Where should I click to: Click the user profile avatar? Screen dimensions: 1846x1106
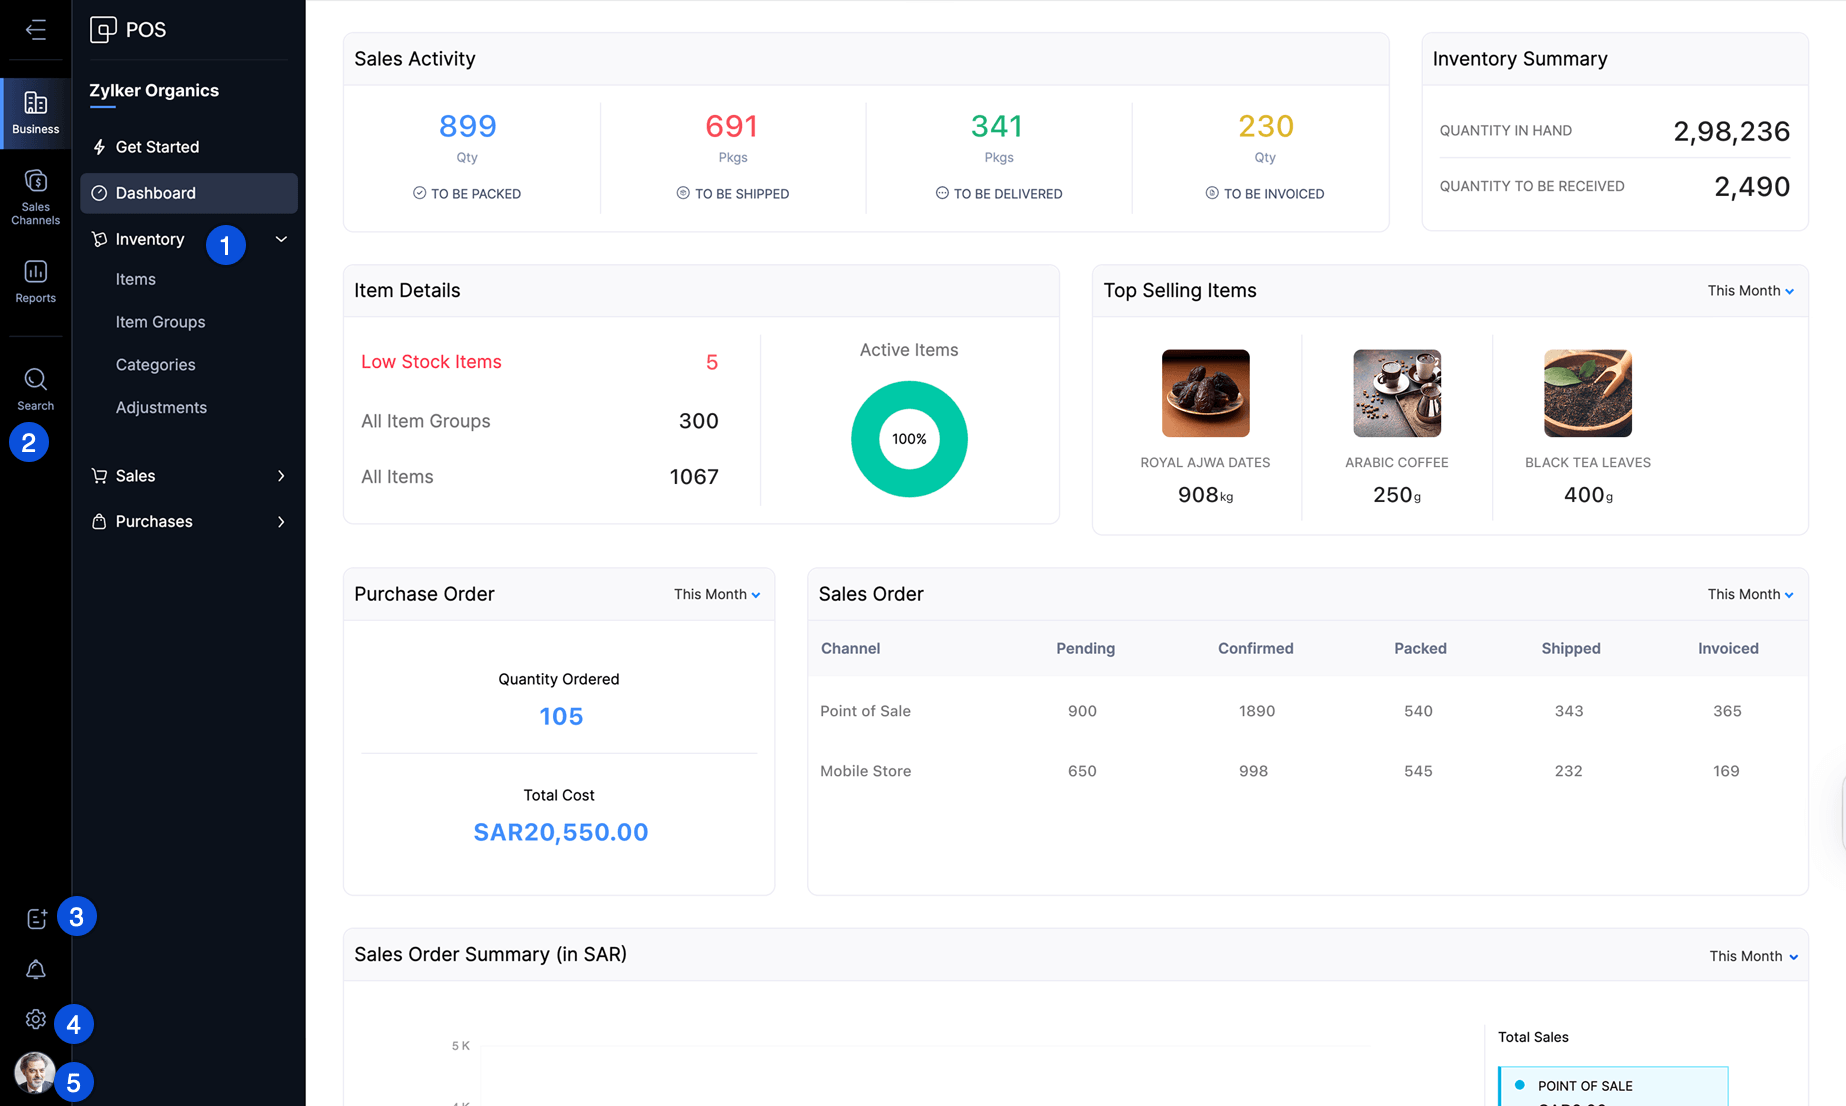point(35,1072)
